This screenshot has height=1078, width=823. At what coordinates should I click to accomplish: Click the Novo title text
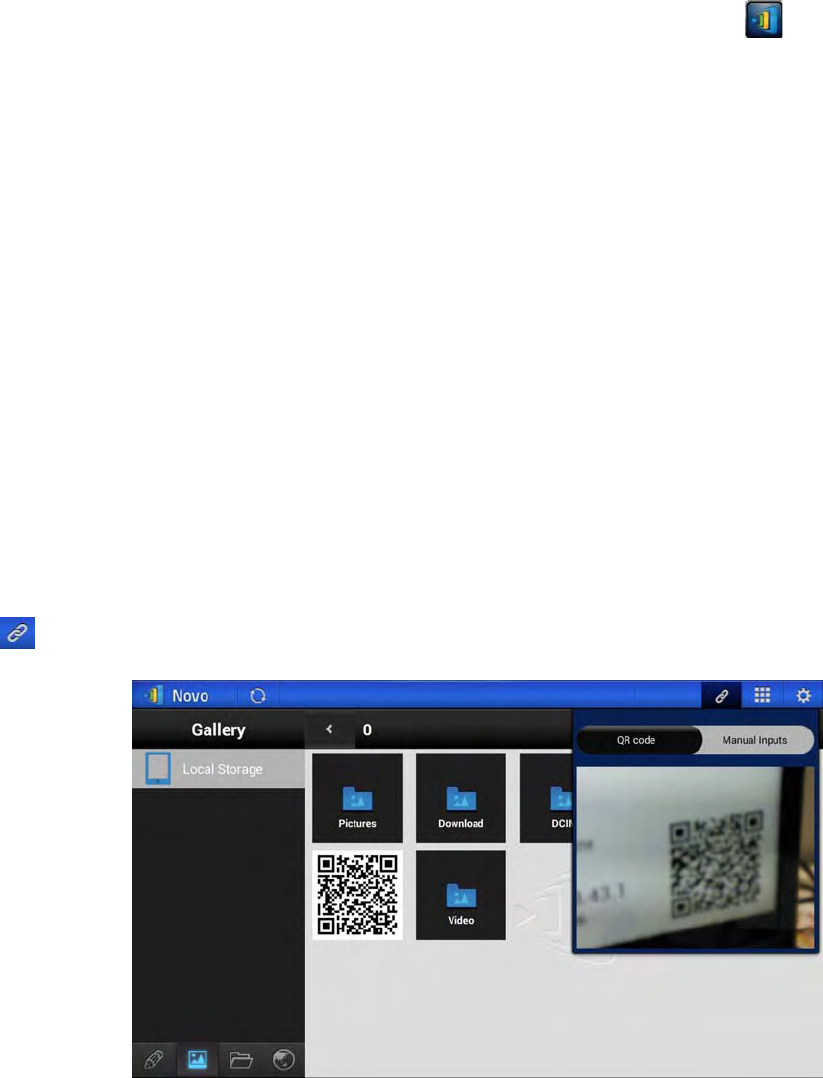(190, 696)
